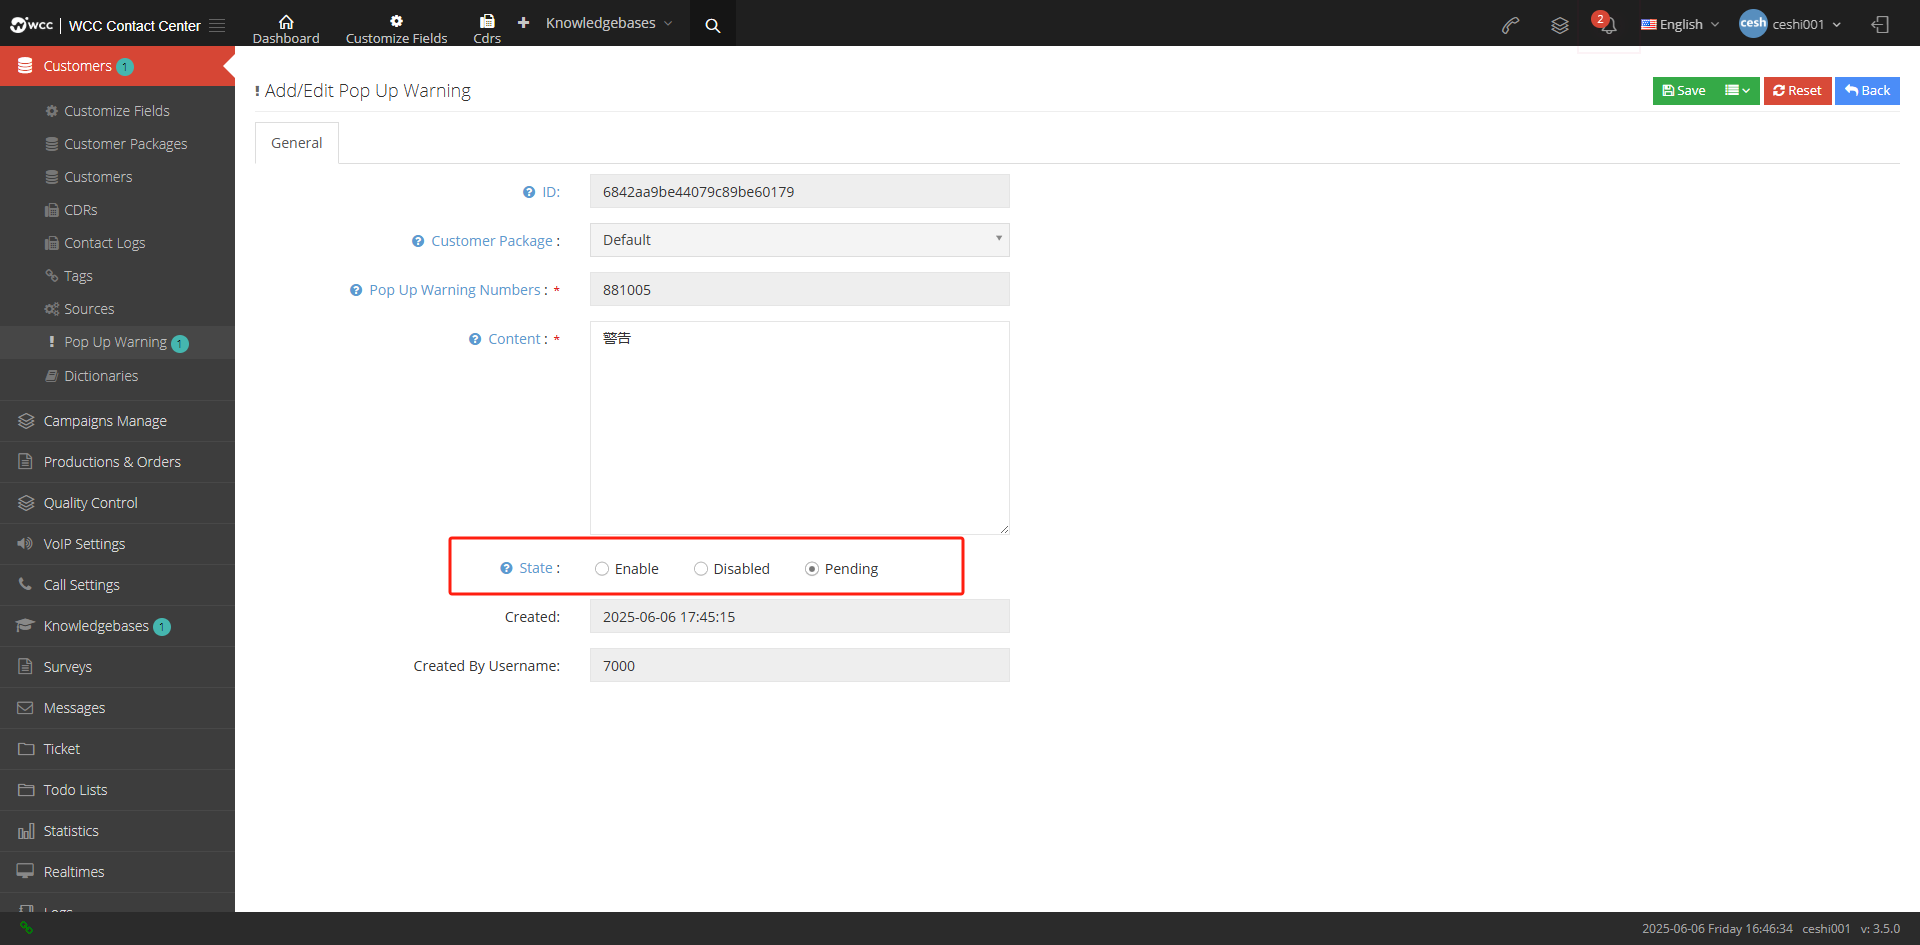
Task: Click the version text v: 3.5.0
Action: 1880,929
